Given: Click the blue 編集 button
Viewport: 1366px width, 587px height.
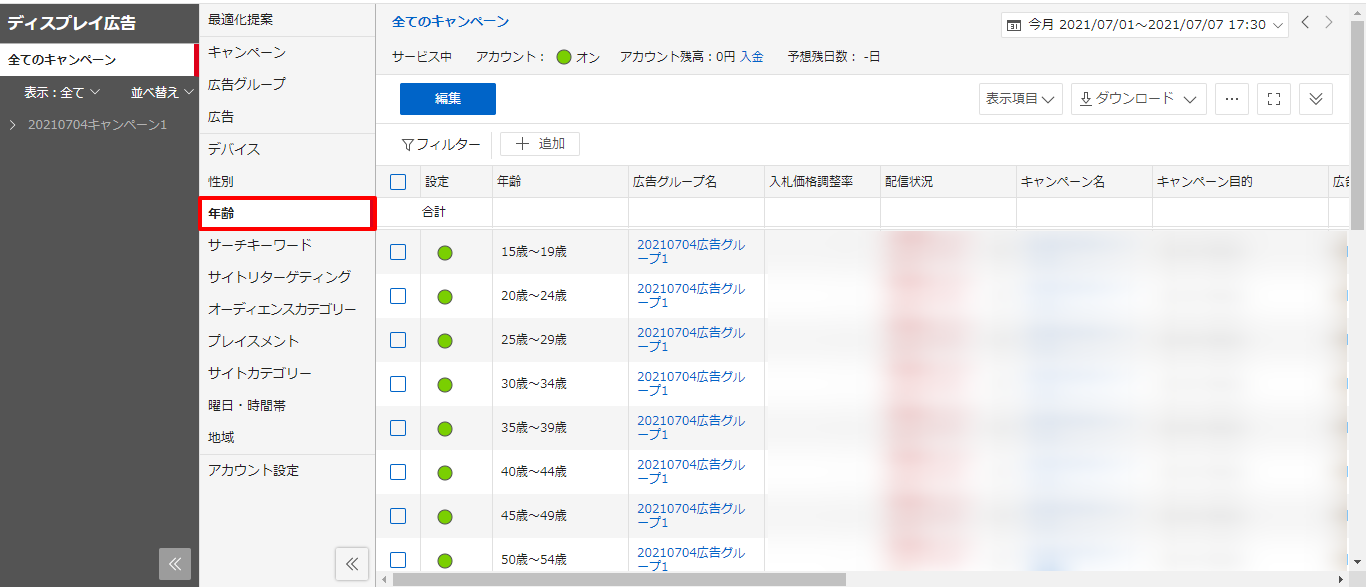Looking at the screenshot, I should point(447,99).
